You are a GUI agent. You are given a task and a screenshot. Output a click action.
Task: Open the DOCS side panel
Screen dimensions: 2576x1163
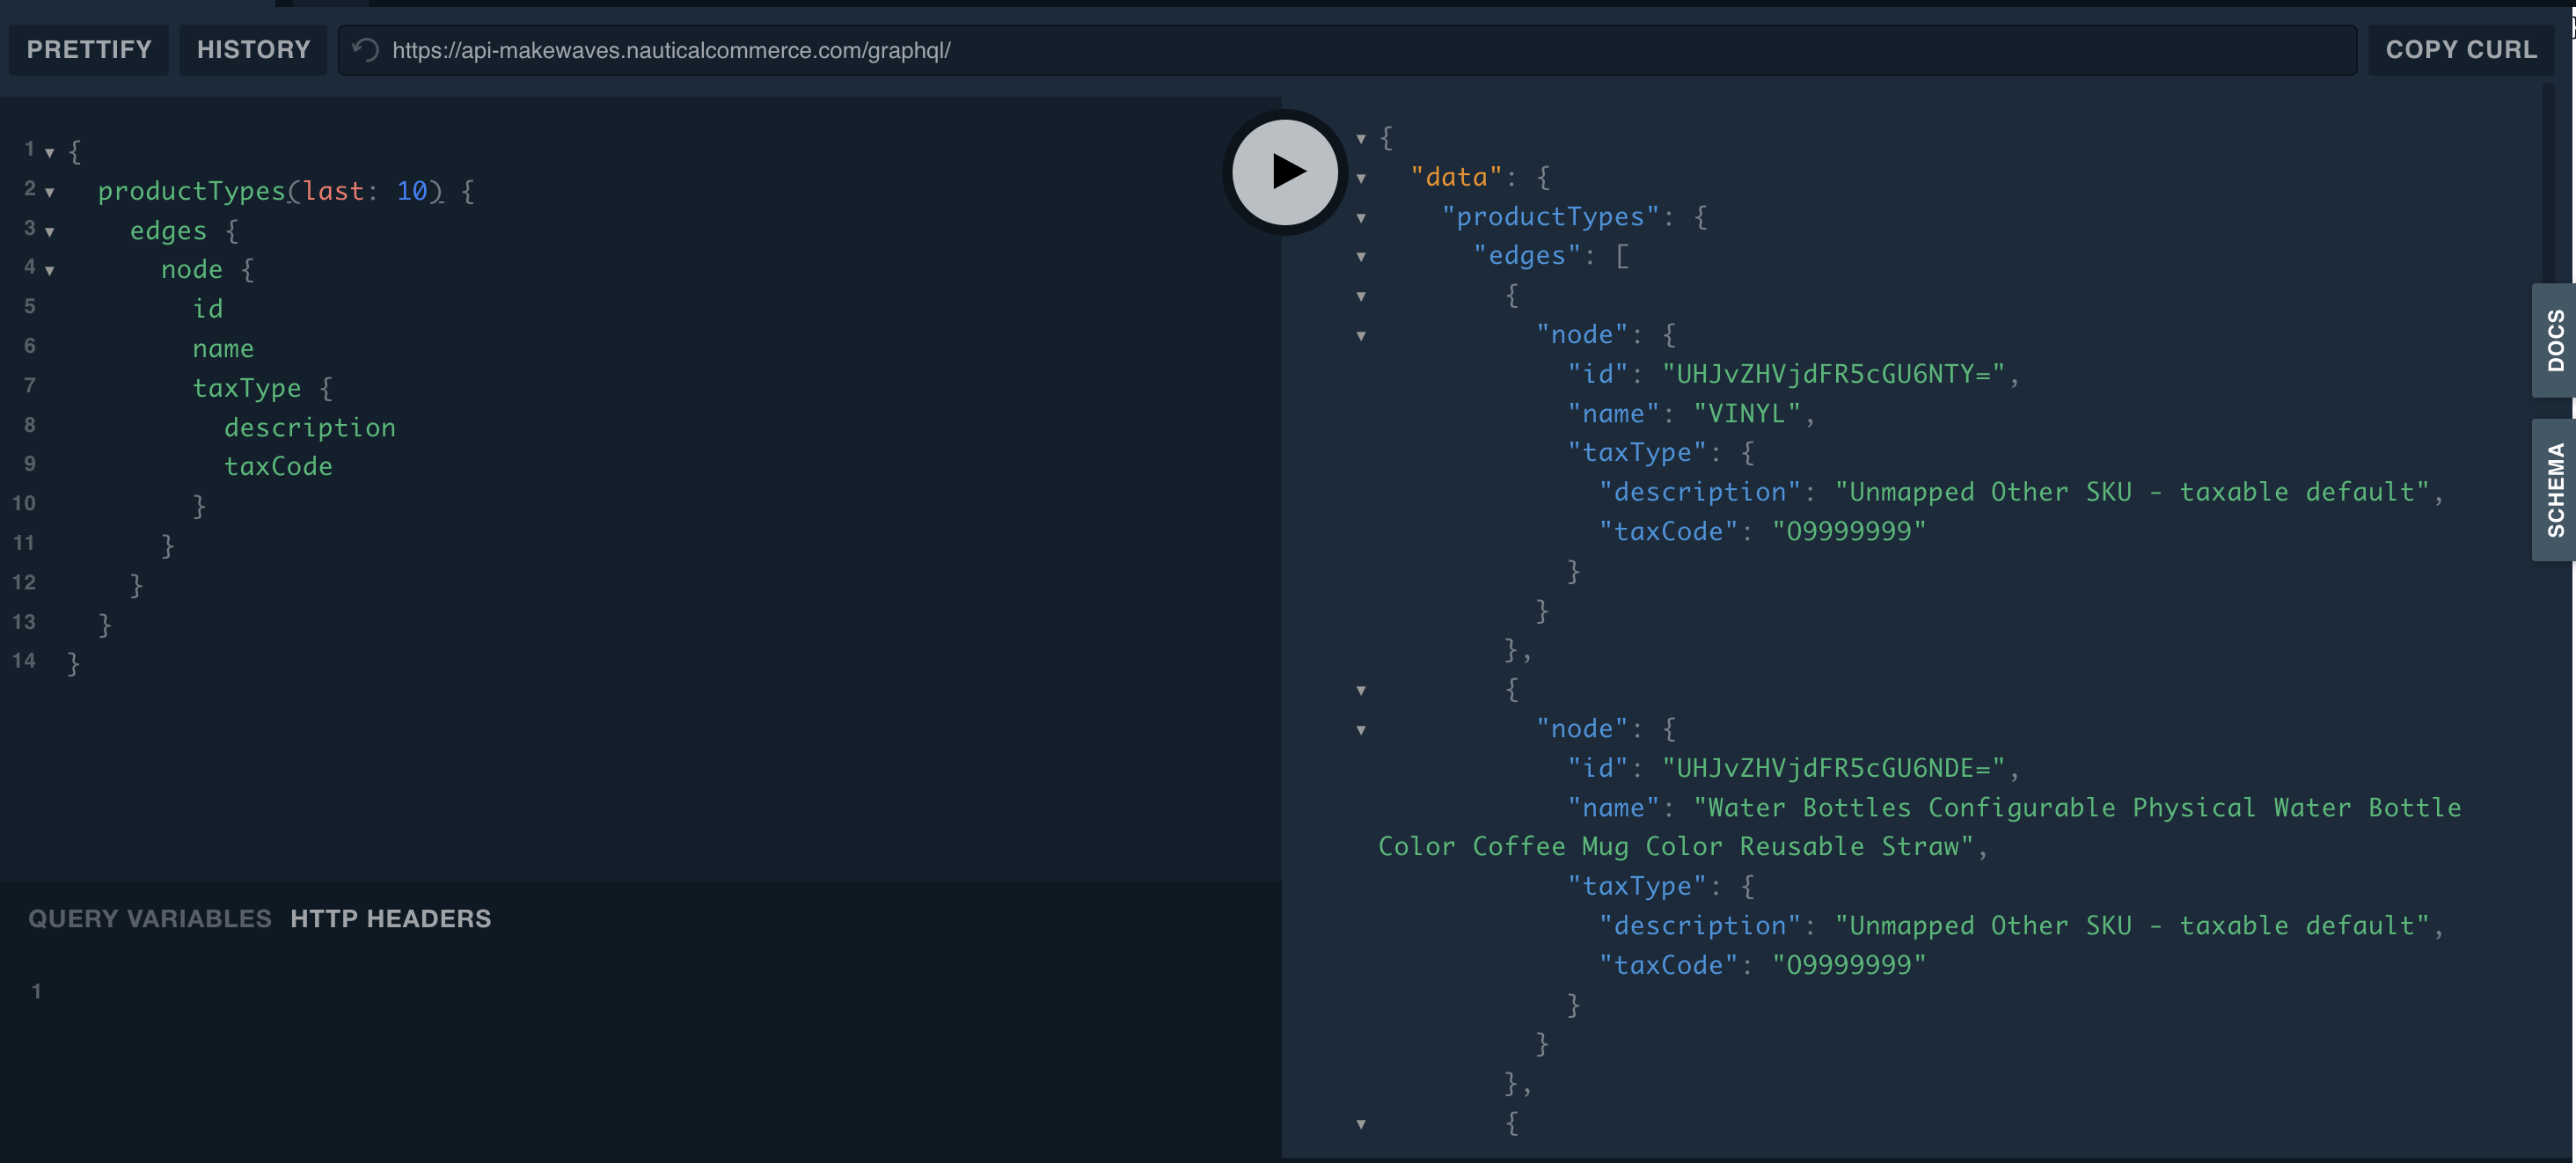[2554, 340]
